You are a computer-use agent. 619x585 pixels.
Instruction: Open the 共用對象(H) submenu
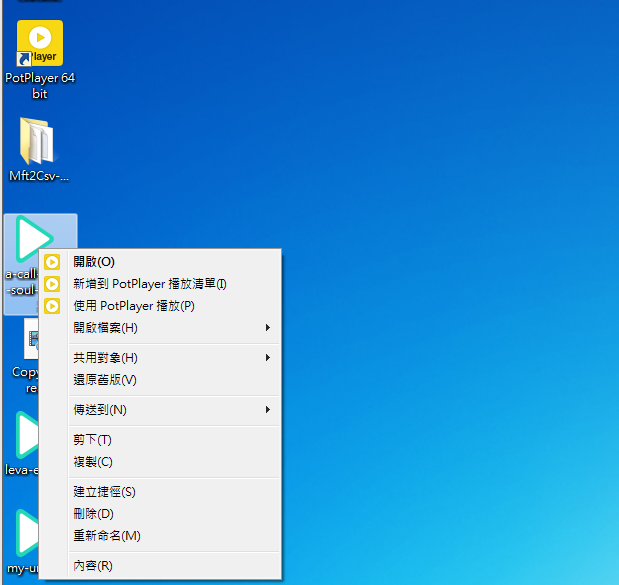(160, 358)
